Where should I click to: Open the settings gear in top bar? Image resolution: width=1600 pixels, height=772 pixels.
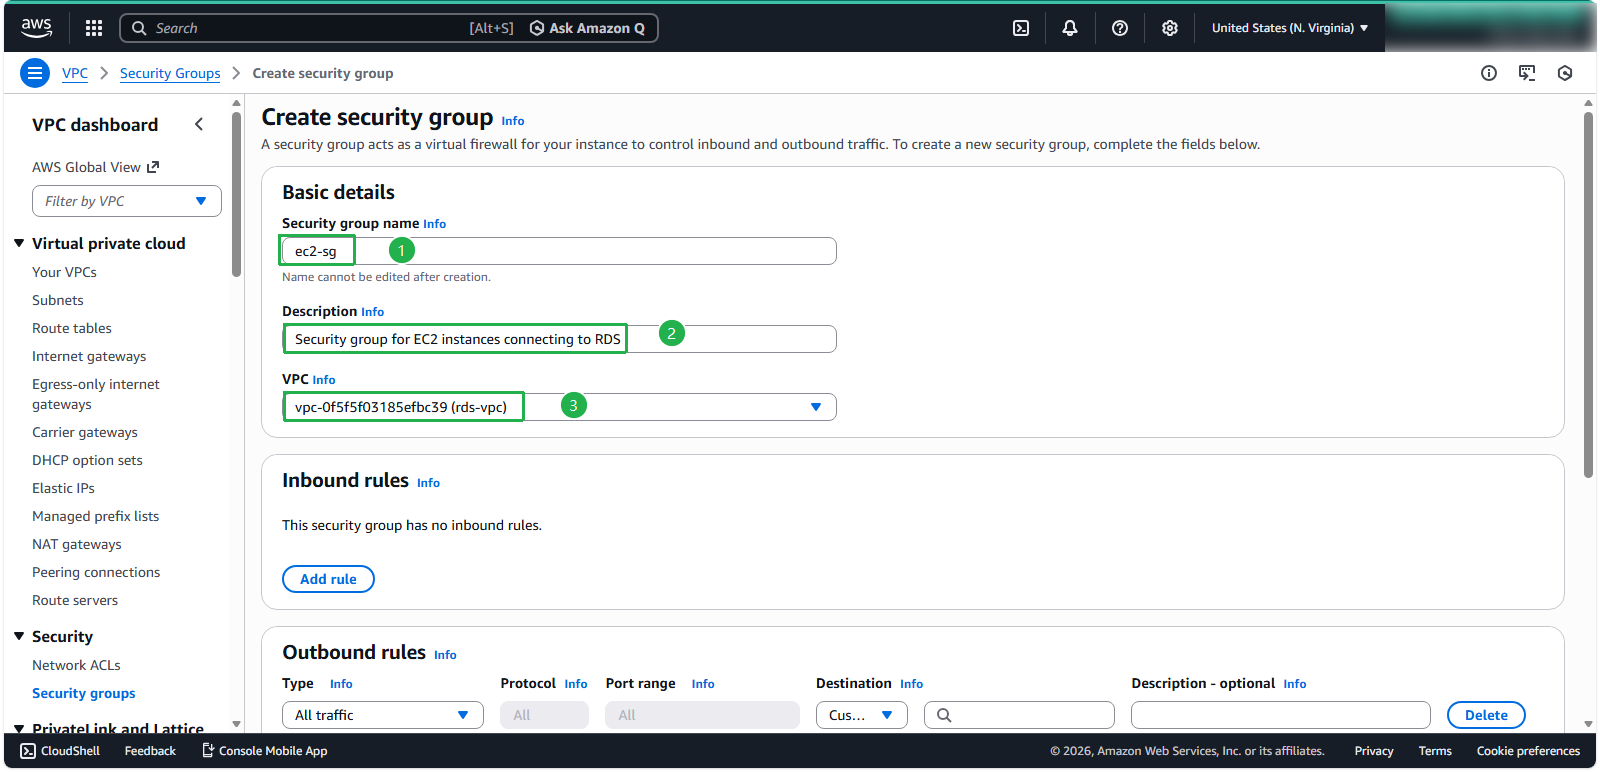coord(1170,28)
